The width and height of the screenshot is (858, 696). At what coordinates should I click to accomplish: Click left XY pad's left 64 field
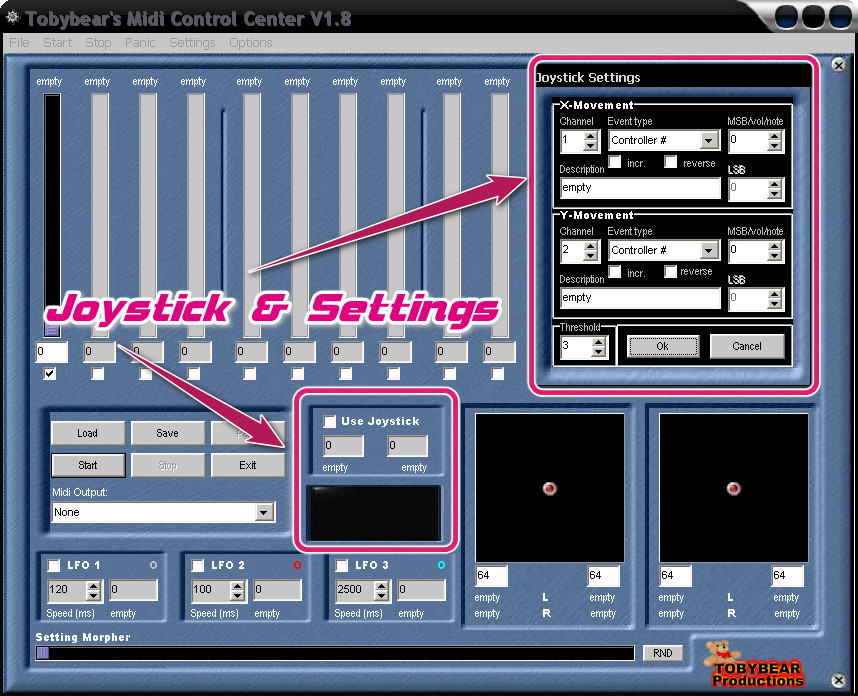coord(491,576)
